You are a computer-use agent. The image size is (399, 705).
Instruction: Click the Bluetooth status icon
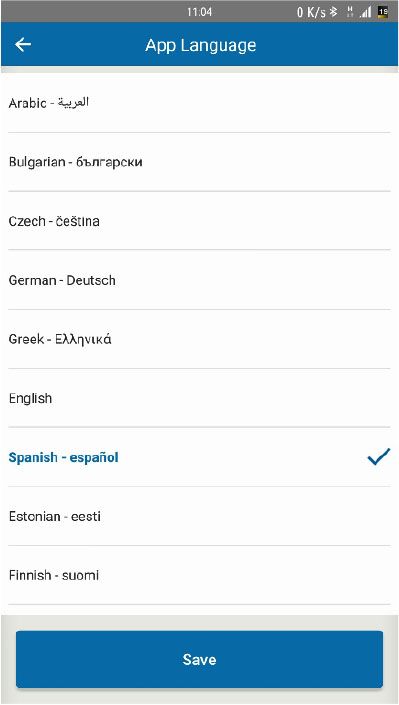pyautogui.click(x=333, y=12)
